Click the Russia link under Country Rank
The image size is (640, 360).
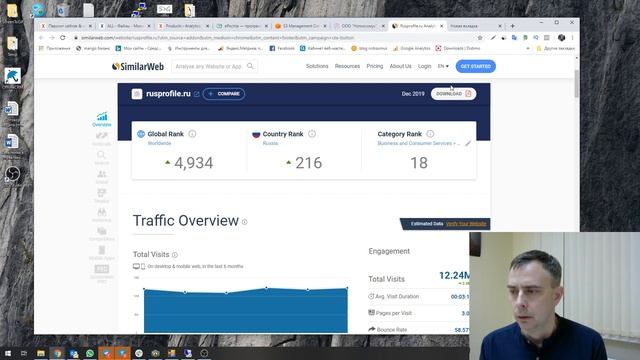270,143
